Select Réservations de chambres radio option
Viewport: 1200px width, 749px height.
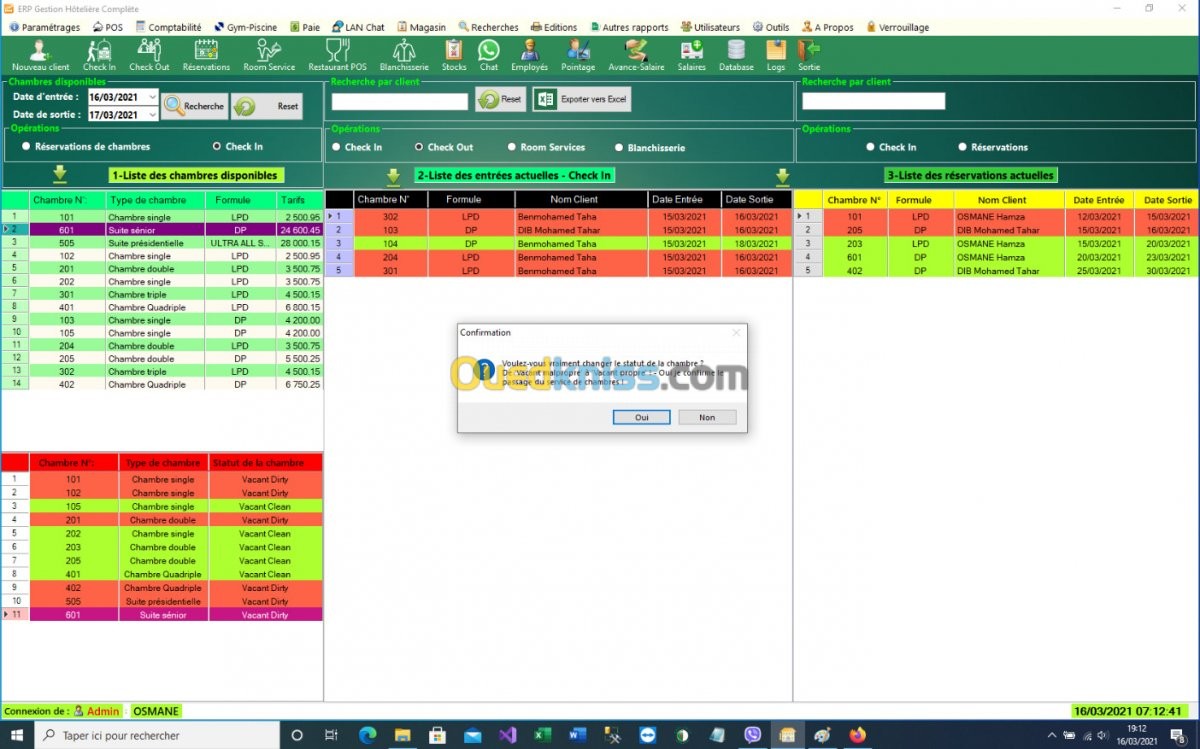pyautogui.click(x=86, y=146)
